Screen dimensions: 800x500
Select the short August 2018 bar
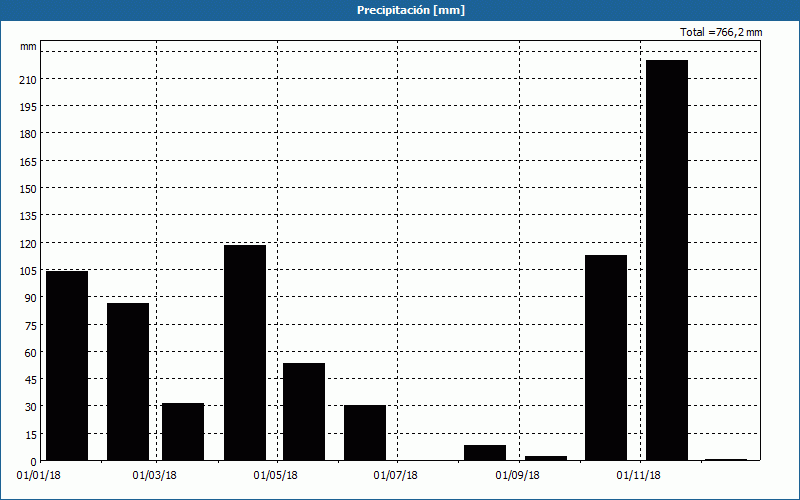tap(485, 453)
